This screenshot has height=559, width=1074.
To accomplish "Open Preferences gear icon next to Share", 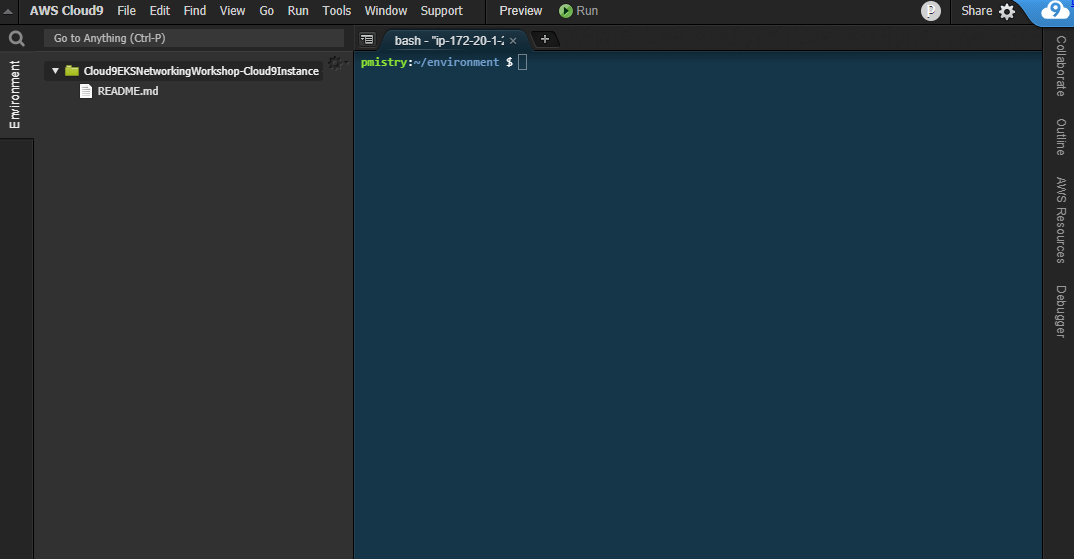I will [x=1007, y=12].
